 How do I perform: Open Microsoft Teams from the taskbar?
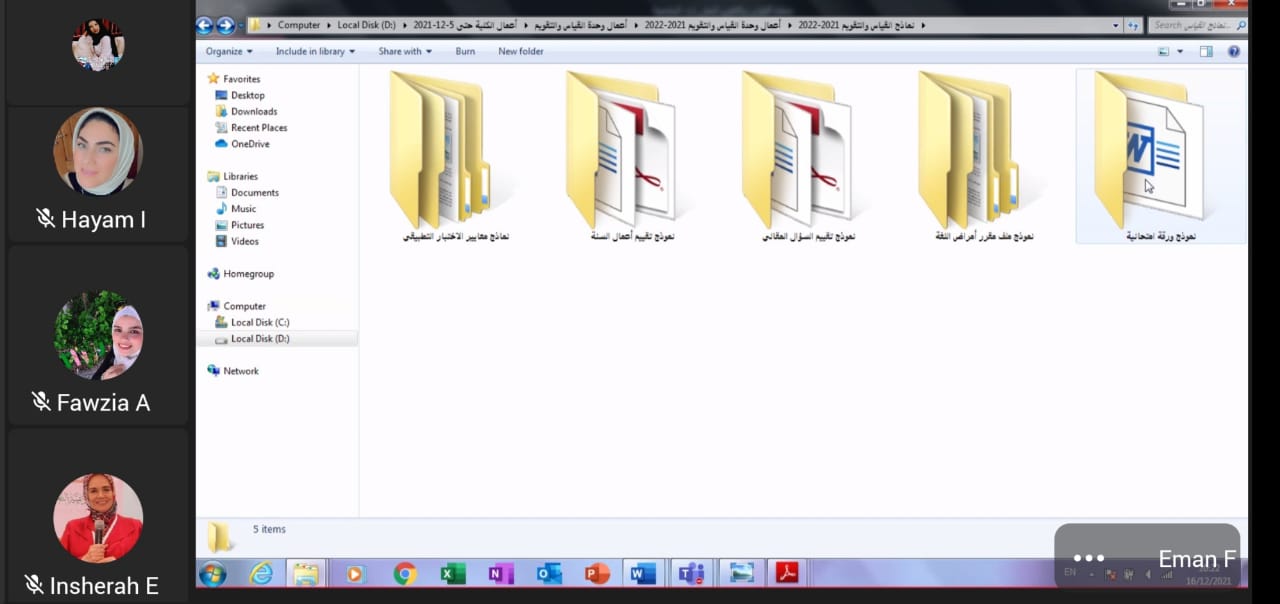click(x=691, y=573)
